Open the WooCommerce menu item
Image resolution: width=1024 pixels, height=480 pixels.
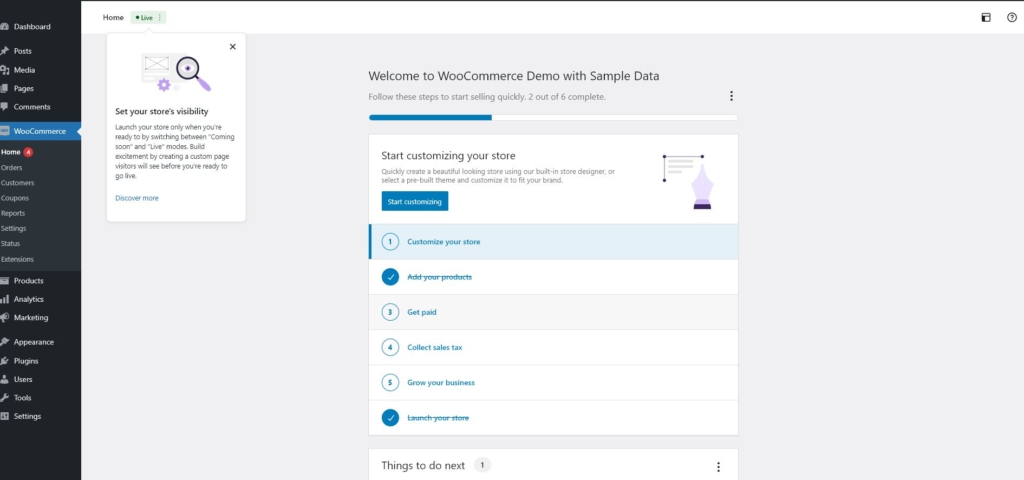[40, 131]
